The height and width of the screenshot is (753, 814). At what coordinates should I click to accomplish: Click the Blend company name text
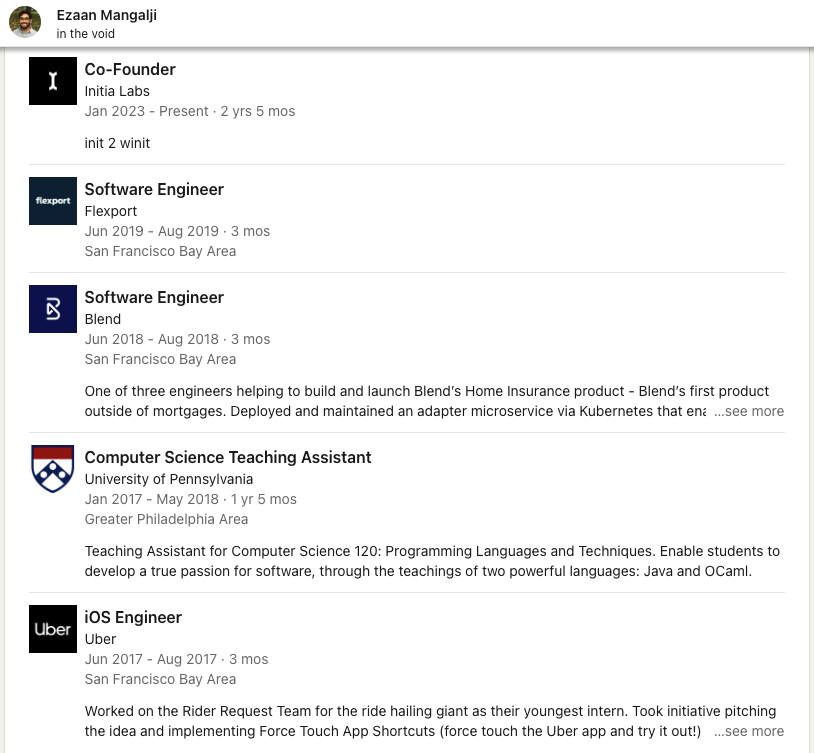click(103, 319)
